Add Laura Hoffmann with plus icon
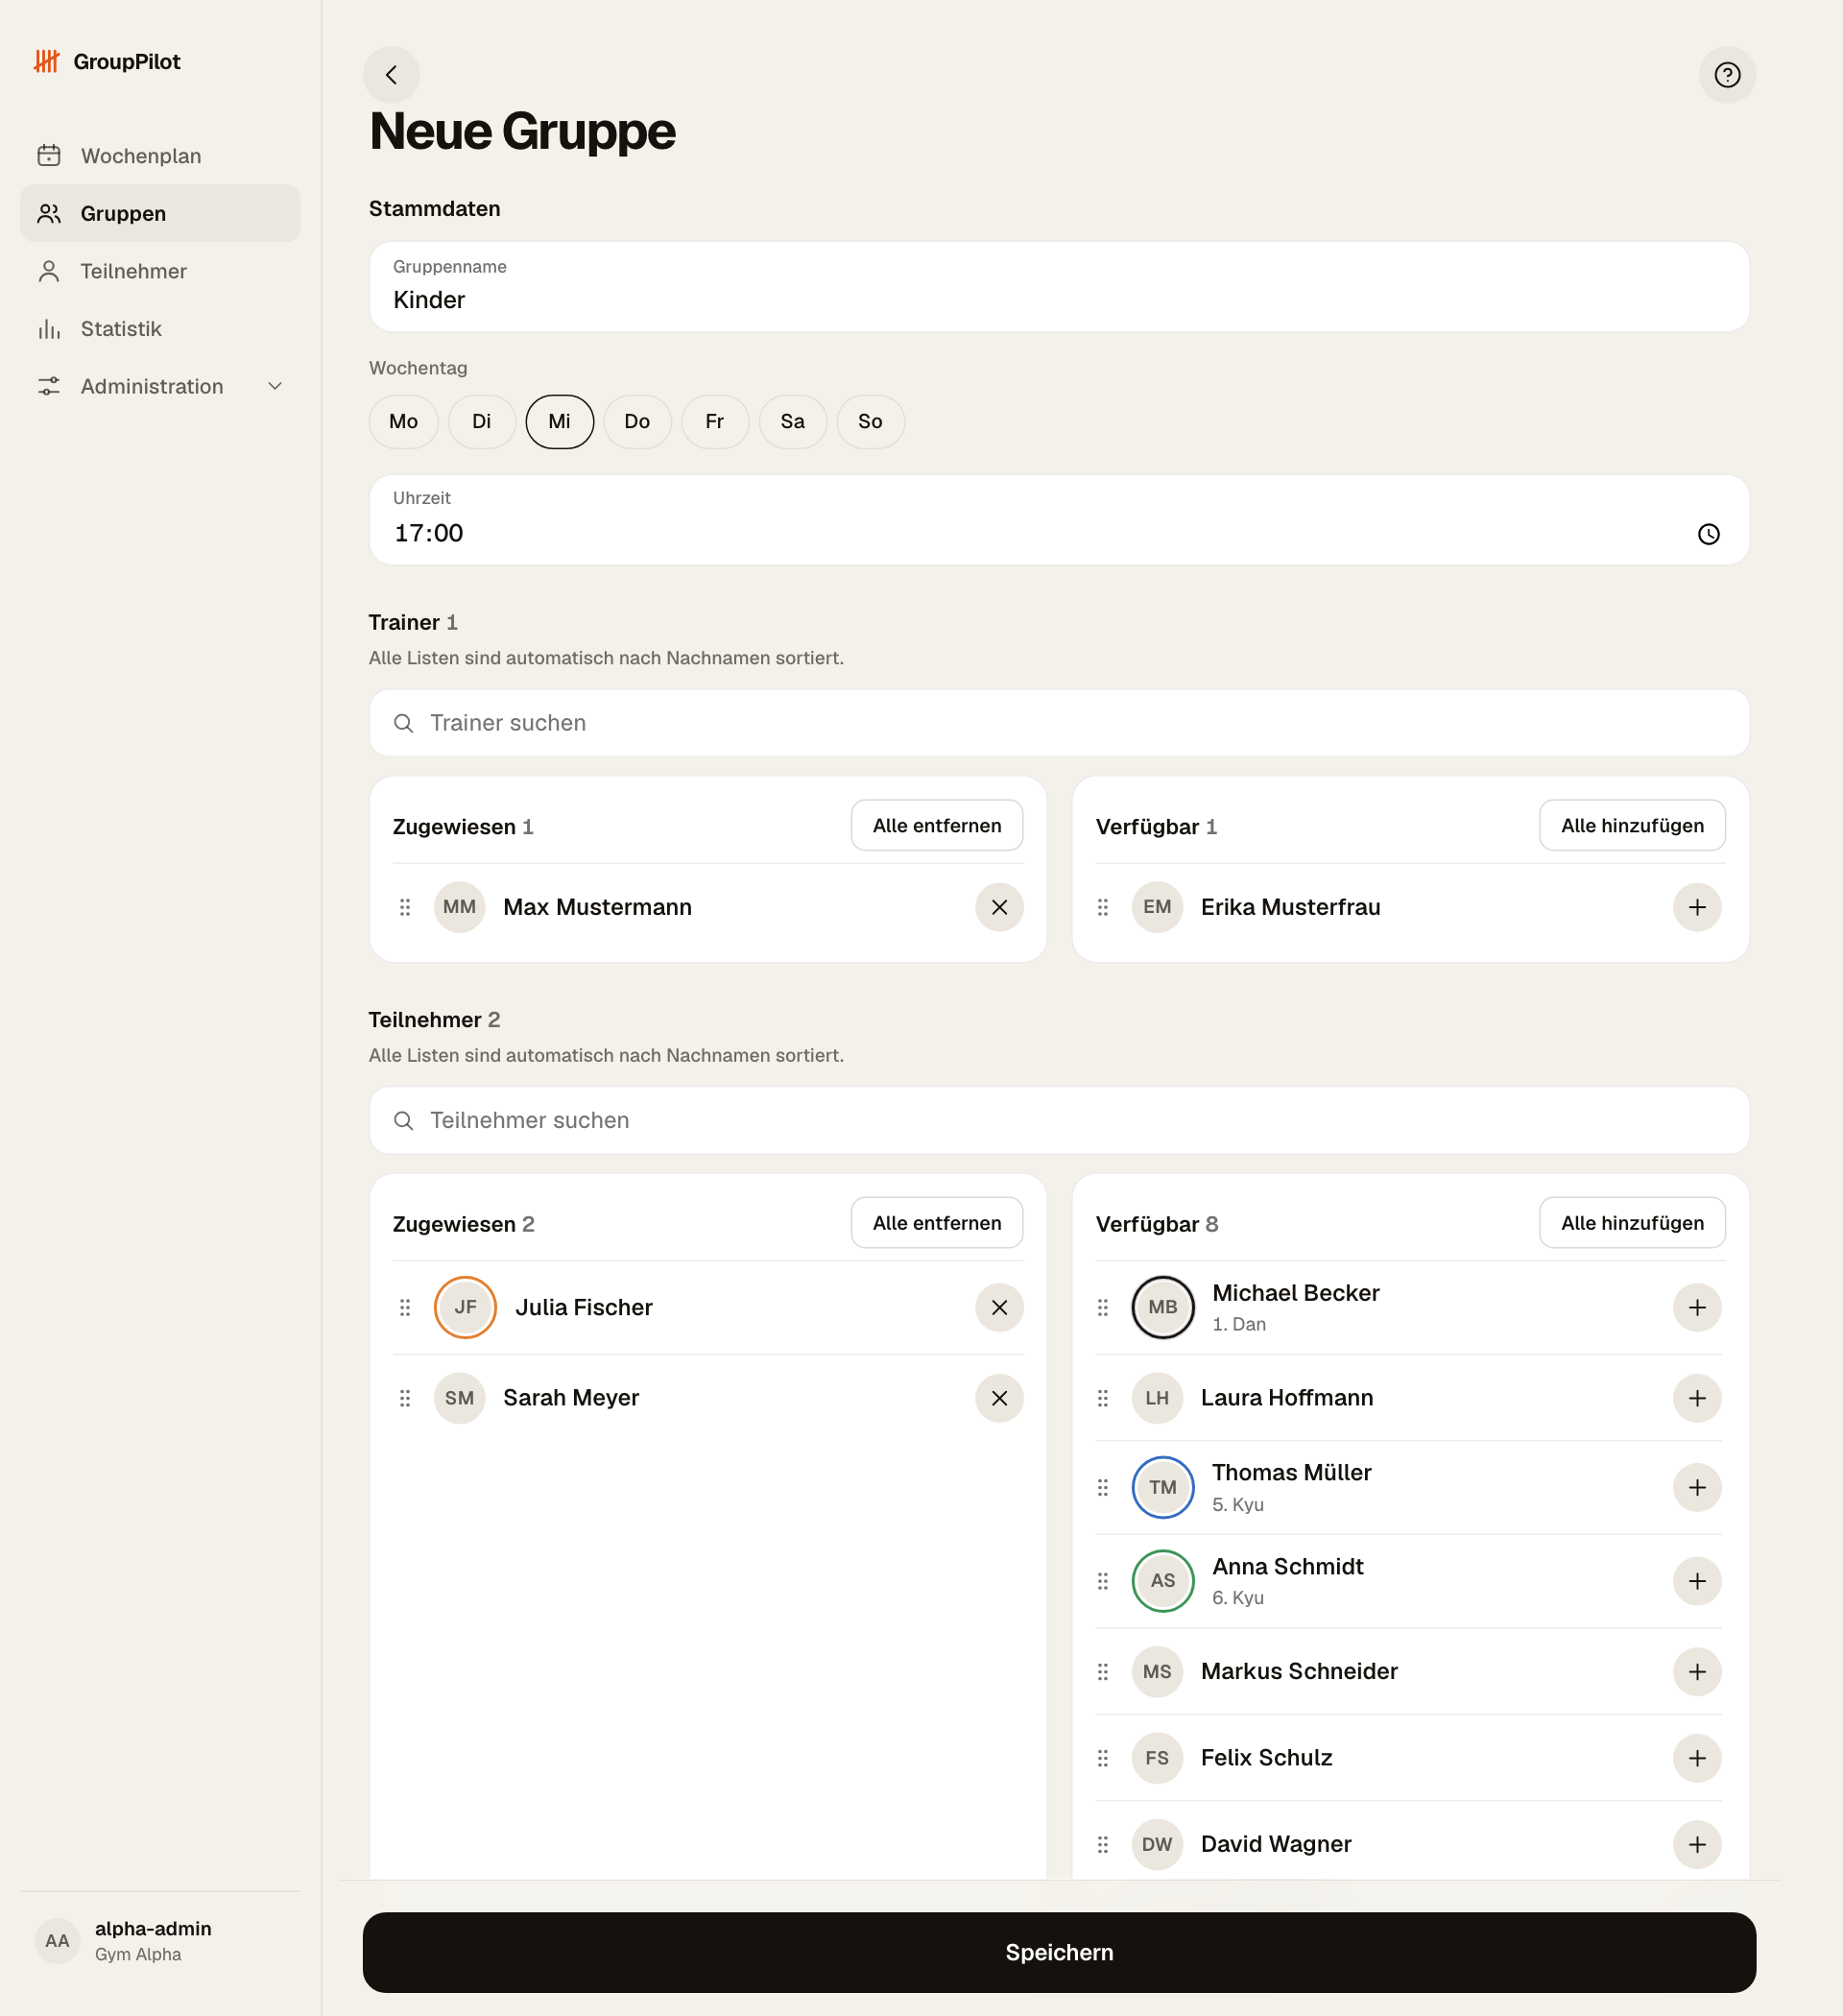 pyautogui.click(x=1697, y=1398)
